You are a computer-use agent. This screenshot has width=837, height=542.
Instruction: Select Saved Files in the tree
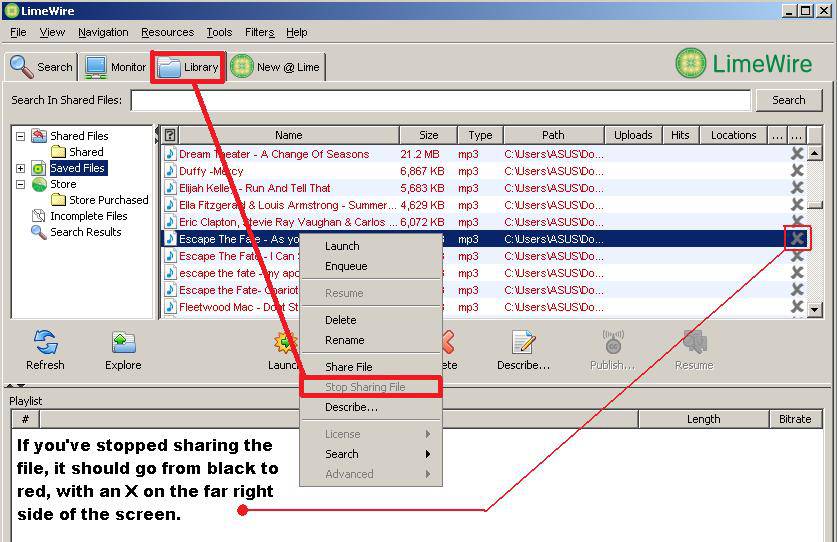pos(78,168)
